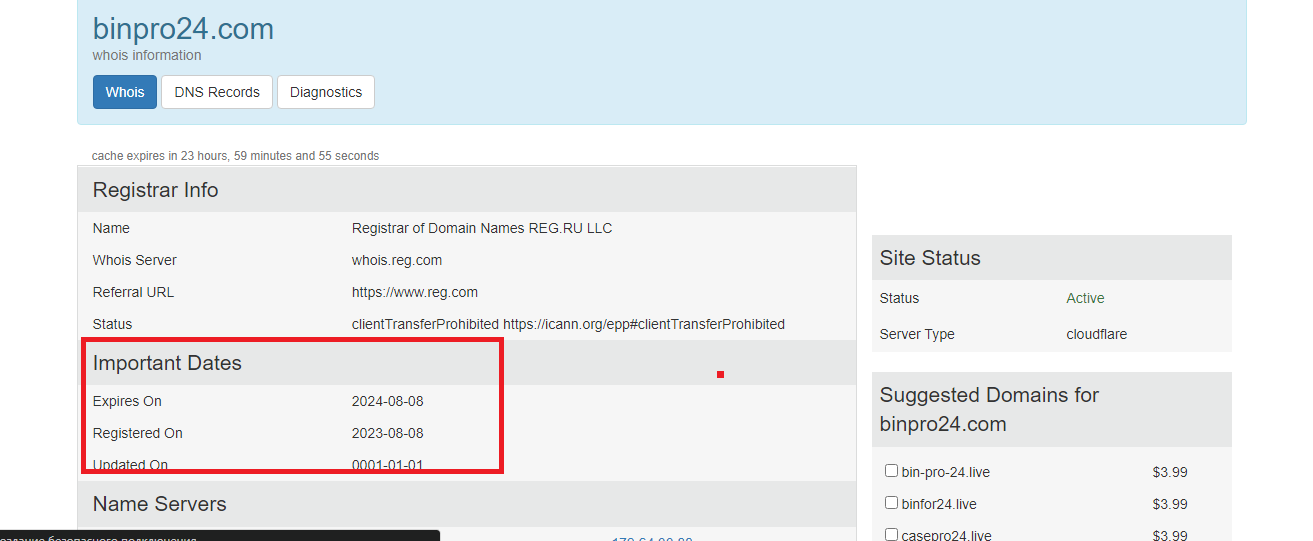Image resolution: width=1313 pixels, height=541 pixels.
Task: Click the Registrar of Domain Names REG.RU LLC text
Action: click(x=482, y=228)
